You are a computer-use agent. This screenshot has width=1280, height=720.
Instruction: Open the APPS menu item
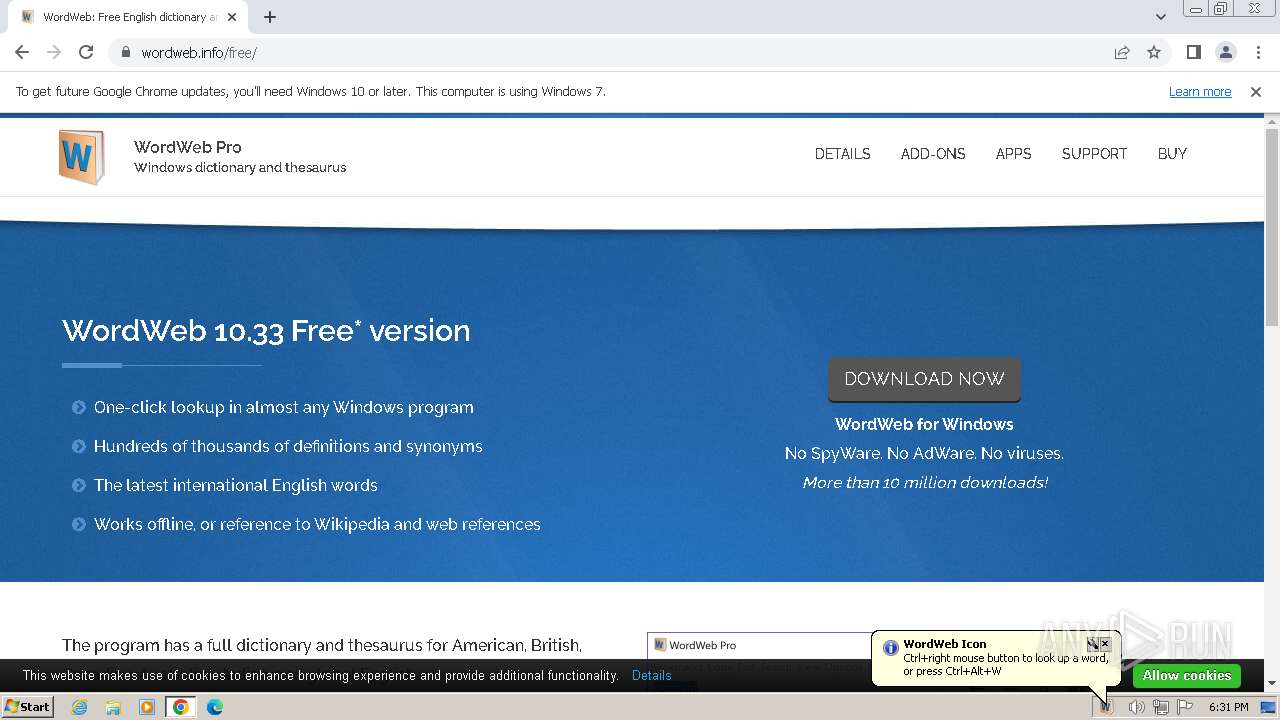coord(1013,154)
